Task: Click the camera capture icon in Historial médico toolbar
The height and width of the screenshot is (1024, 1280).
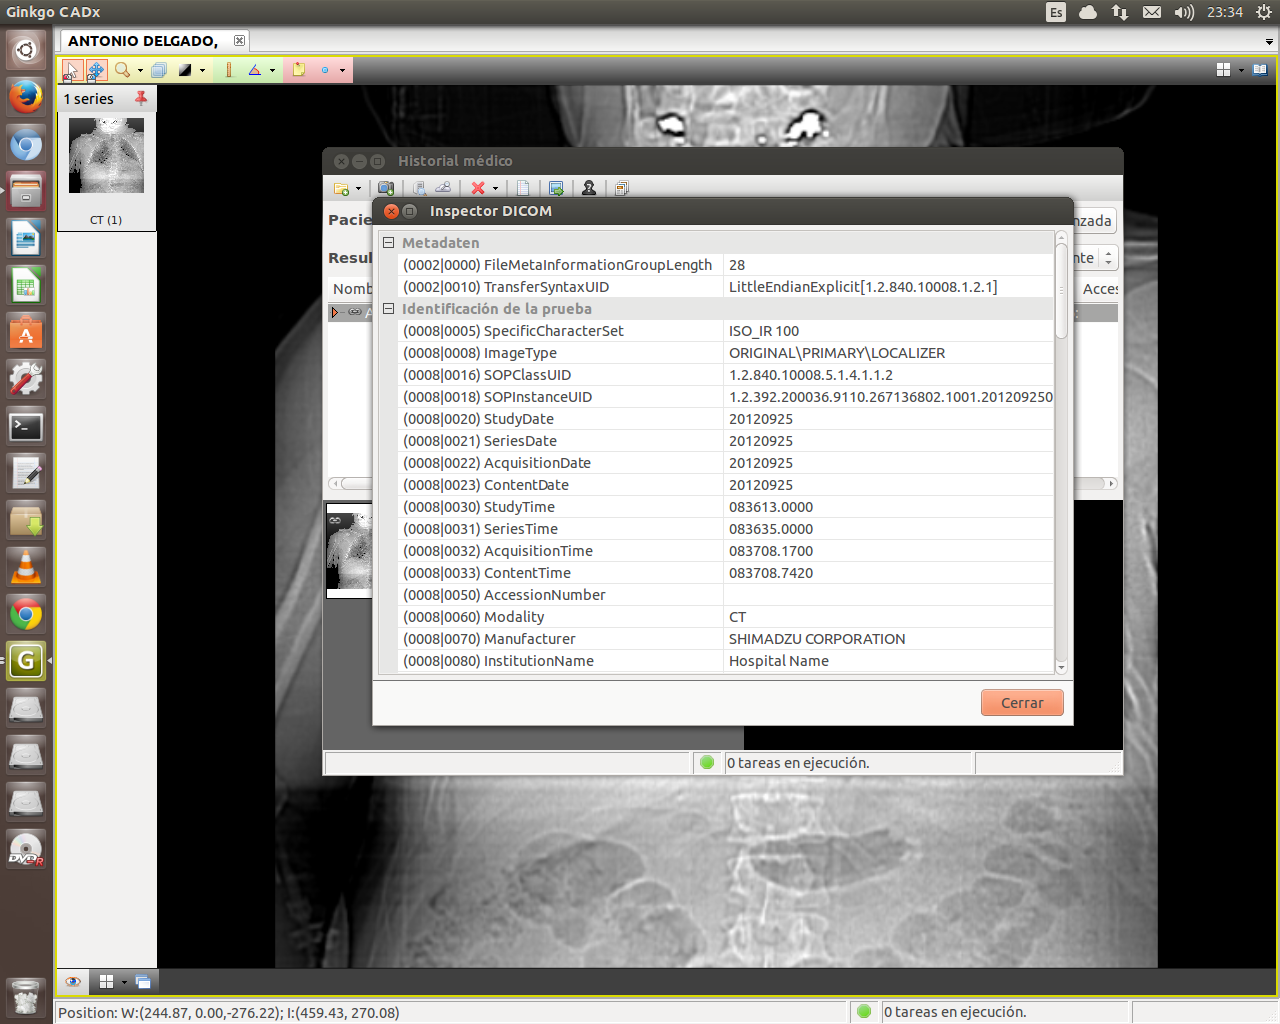Action: (x=386, y=188)
